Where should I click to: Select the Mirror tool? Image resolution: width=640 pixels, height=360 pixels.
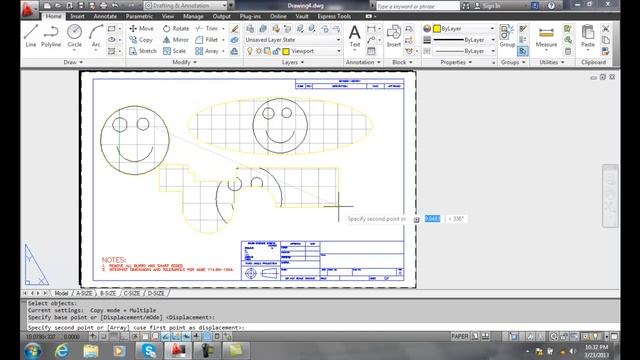point(176,40)
